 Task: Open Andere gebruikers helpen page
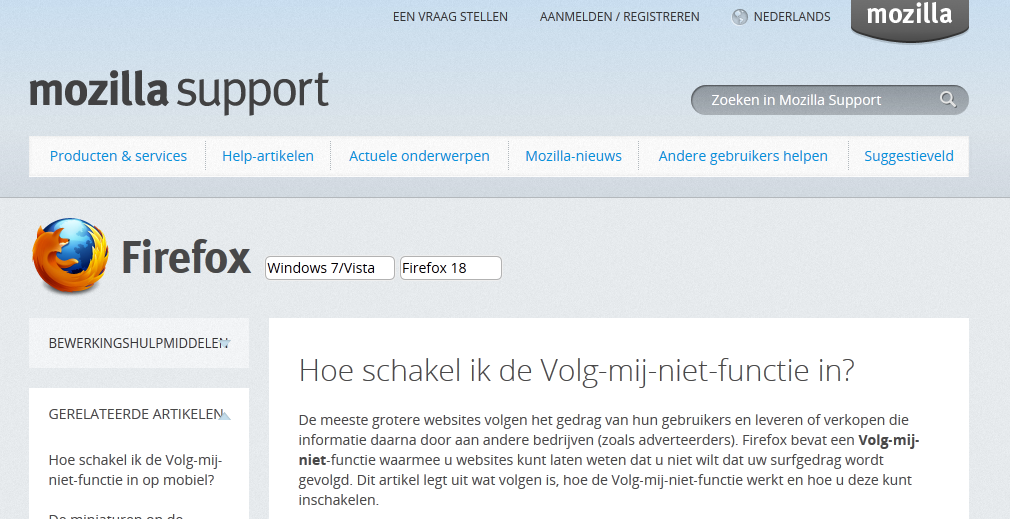743,156
